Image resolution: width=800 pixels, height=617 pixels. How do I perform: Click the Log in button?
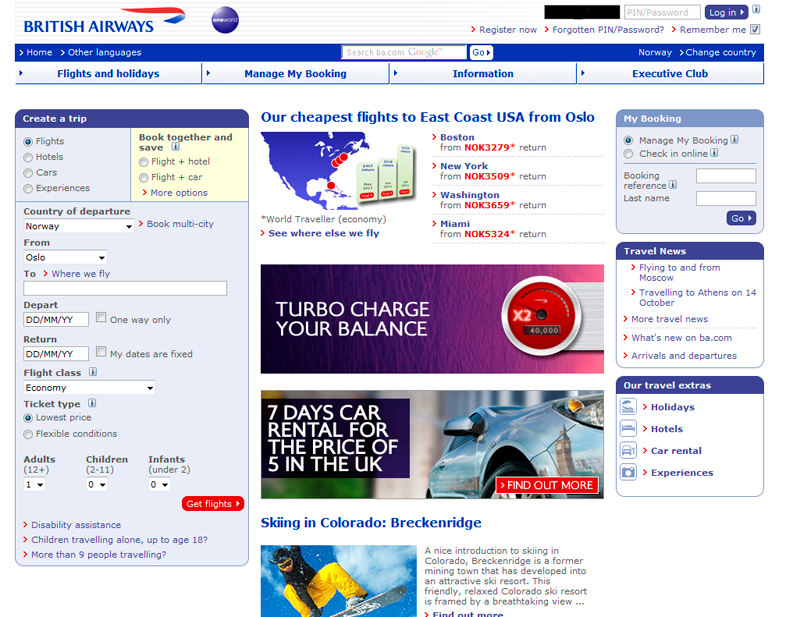pyautogui.click(x=727, y=12)
